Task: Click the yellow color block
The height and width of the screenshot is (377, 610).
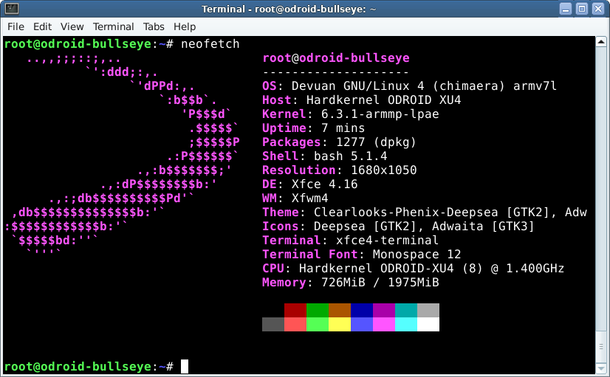Action: click(340, 324)
